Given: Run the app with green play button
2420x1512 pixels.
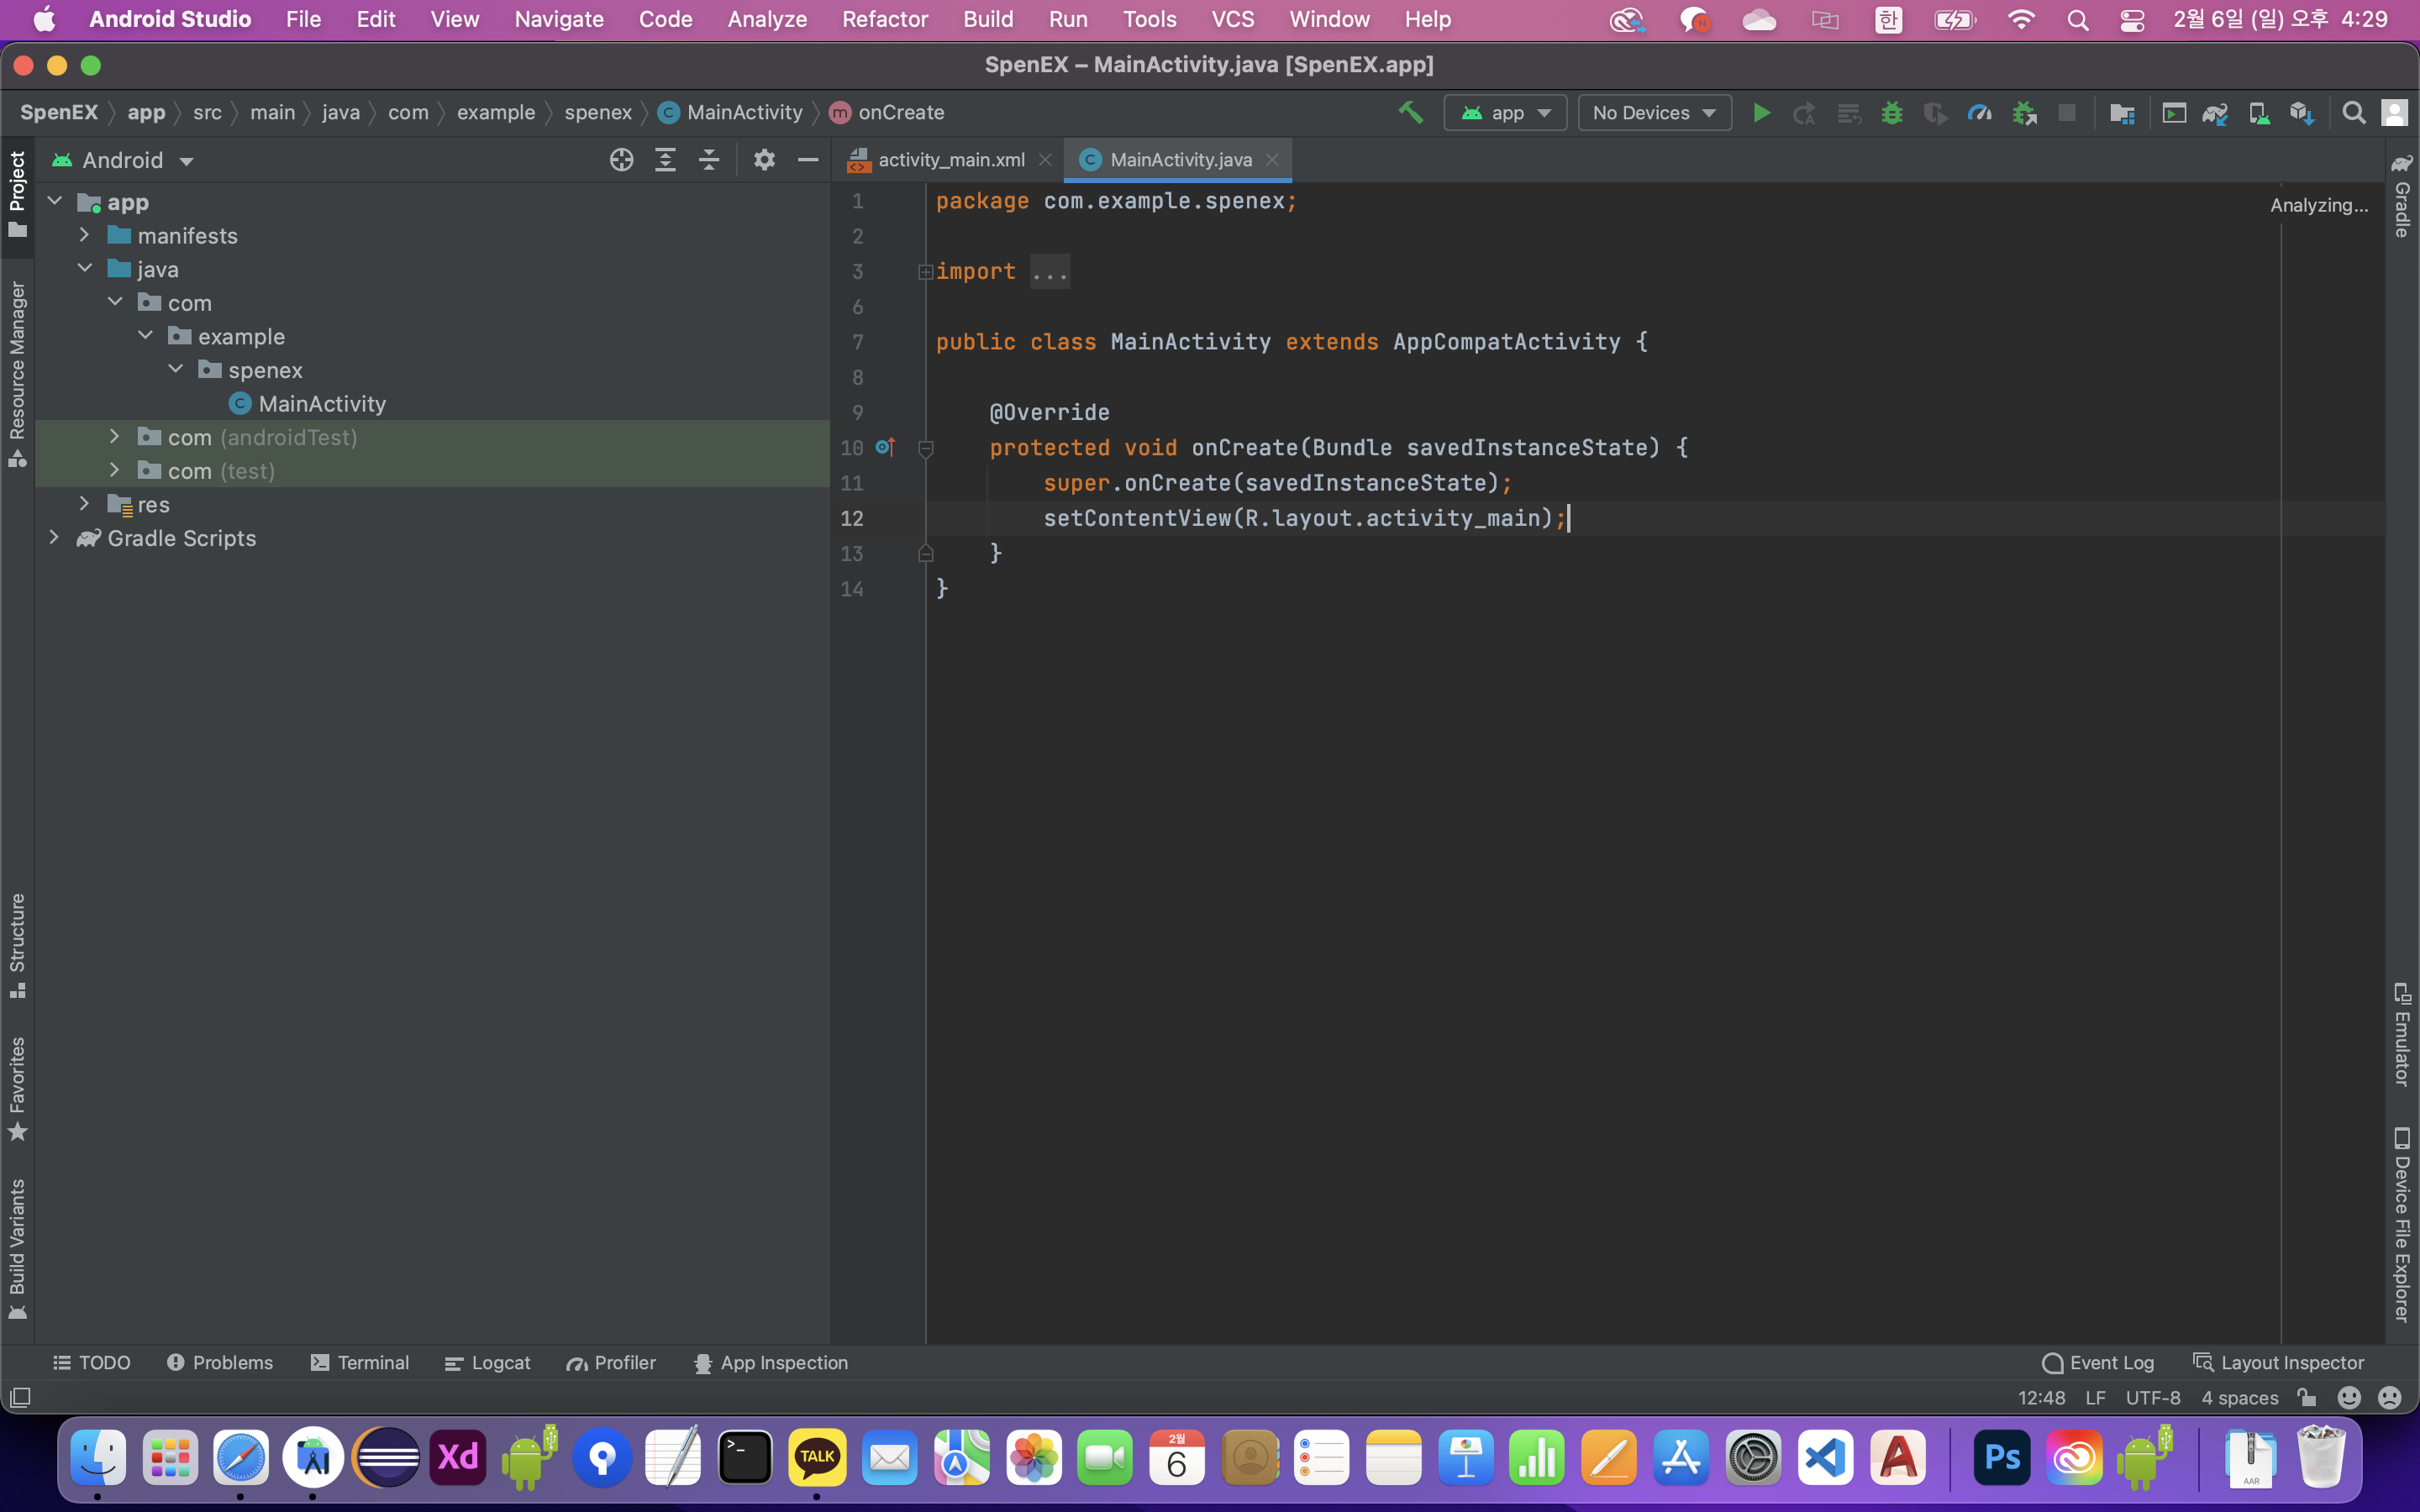Looking at the screenshot, I should point(1761,113).
